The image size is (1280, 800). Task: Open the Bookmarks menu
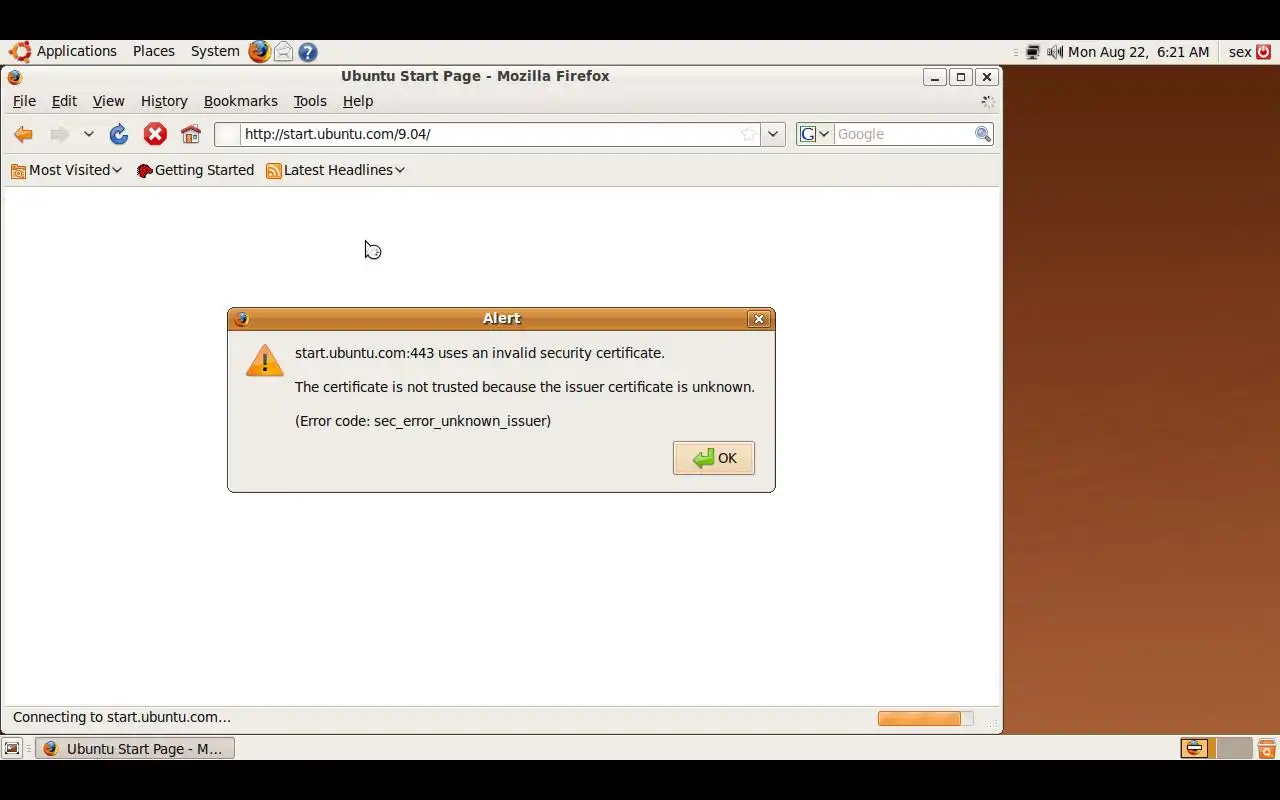pos(240,101)
